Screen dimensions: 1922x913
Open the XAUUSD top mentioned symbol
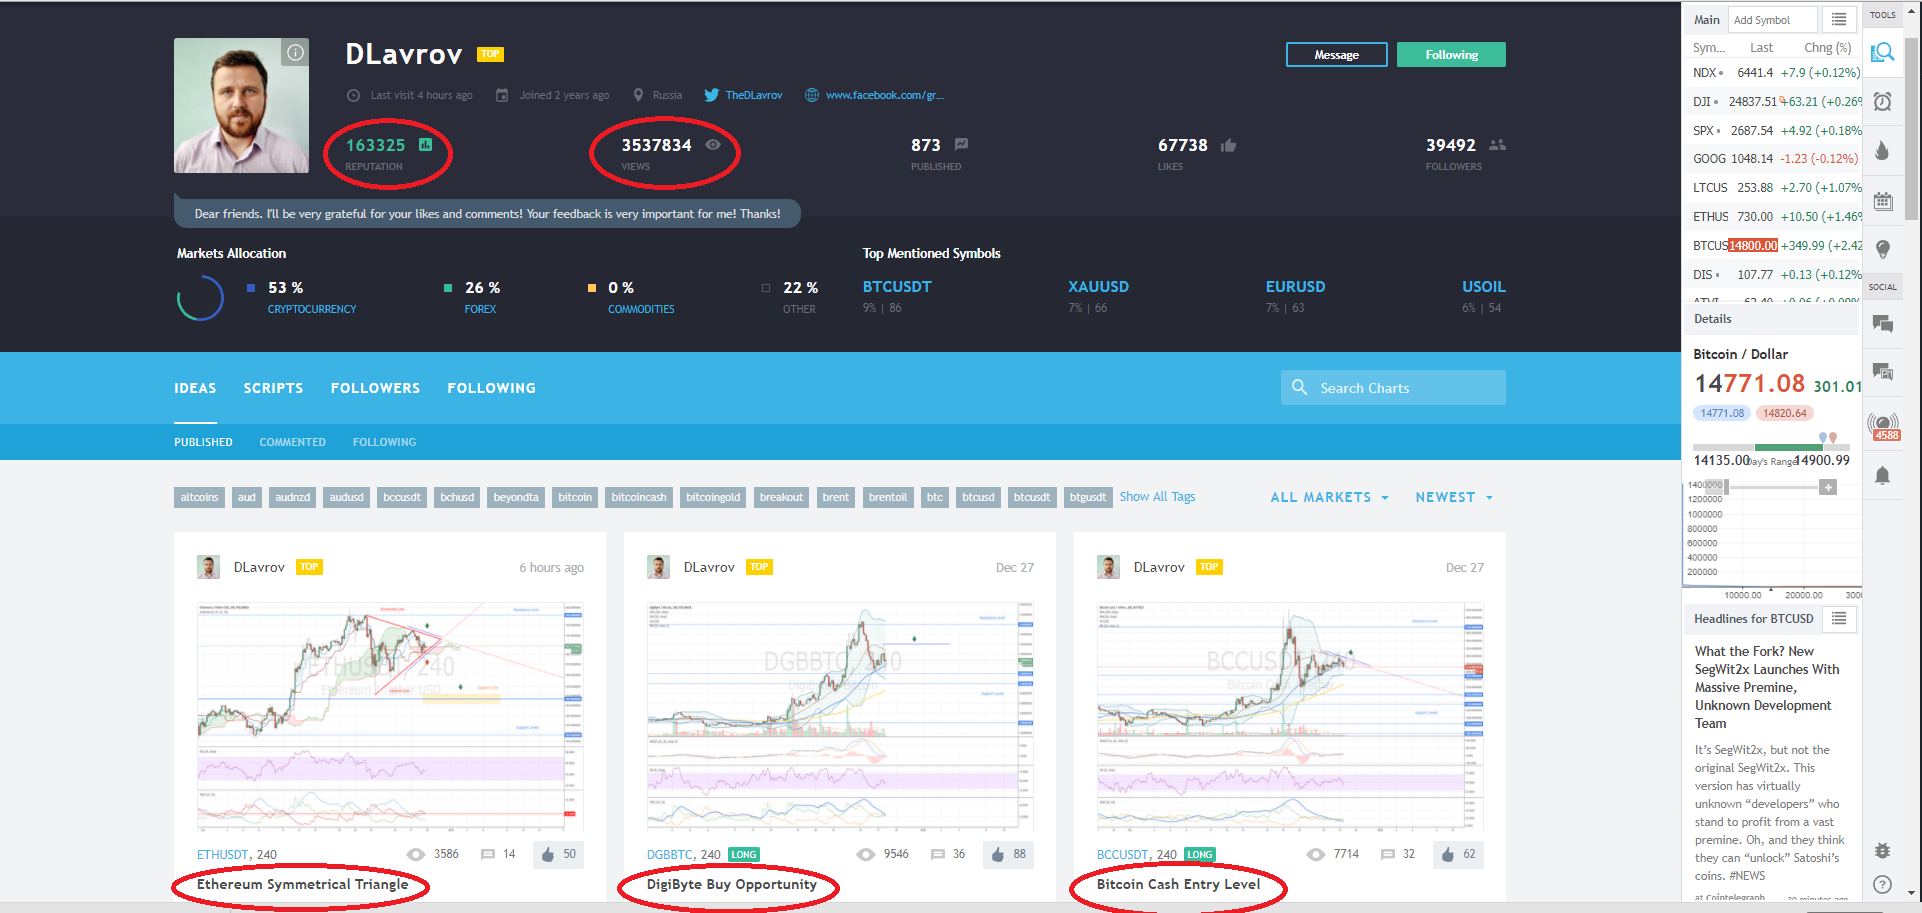pyautogui.click(x=1098, y=287)
